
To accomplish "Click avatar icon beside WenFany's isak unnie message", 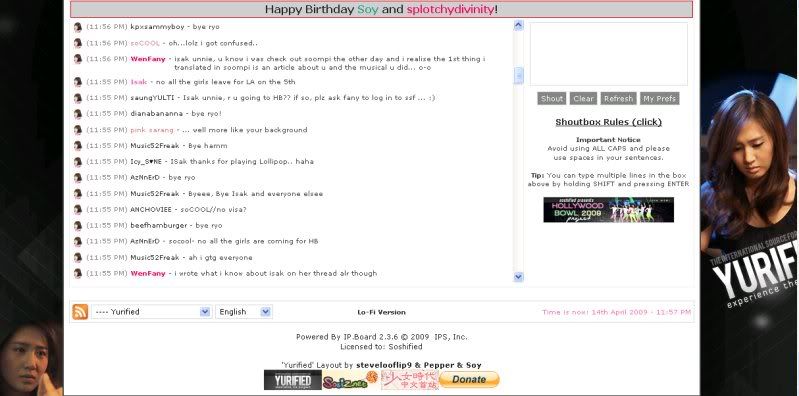I will (x=77, y=59).
